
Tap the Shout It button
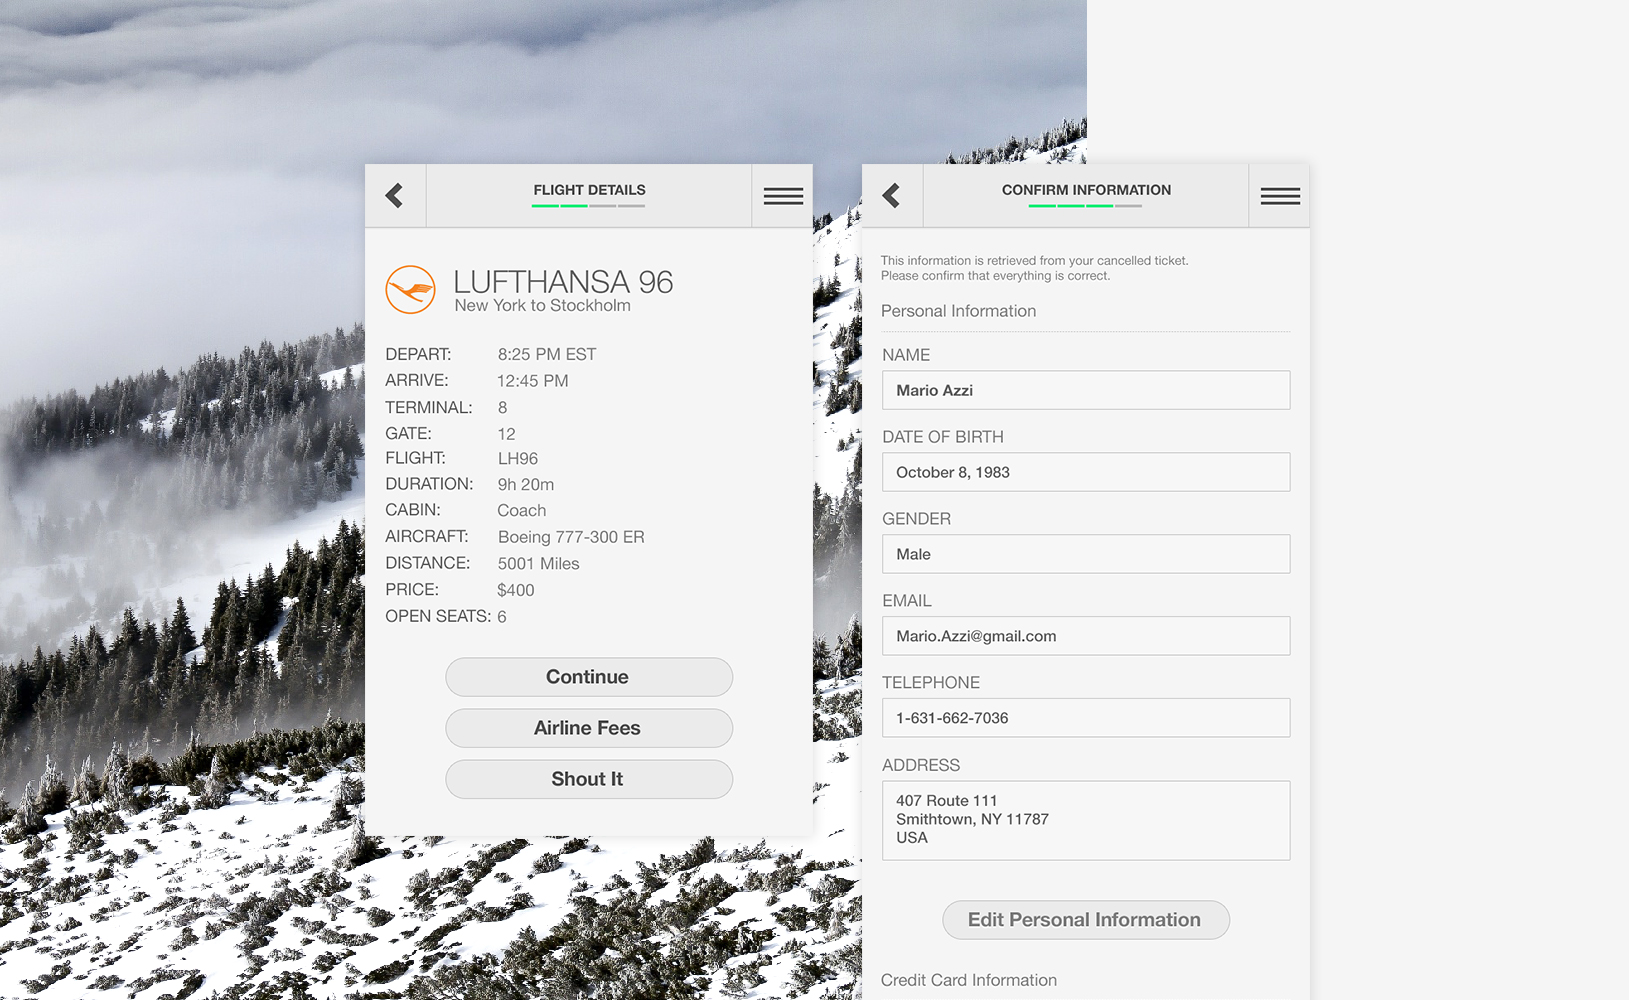click(588, 779)
